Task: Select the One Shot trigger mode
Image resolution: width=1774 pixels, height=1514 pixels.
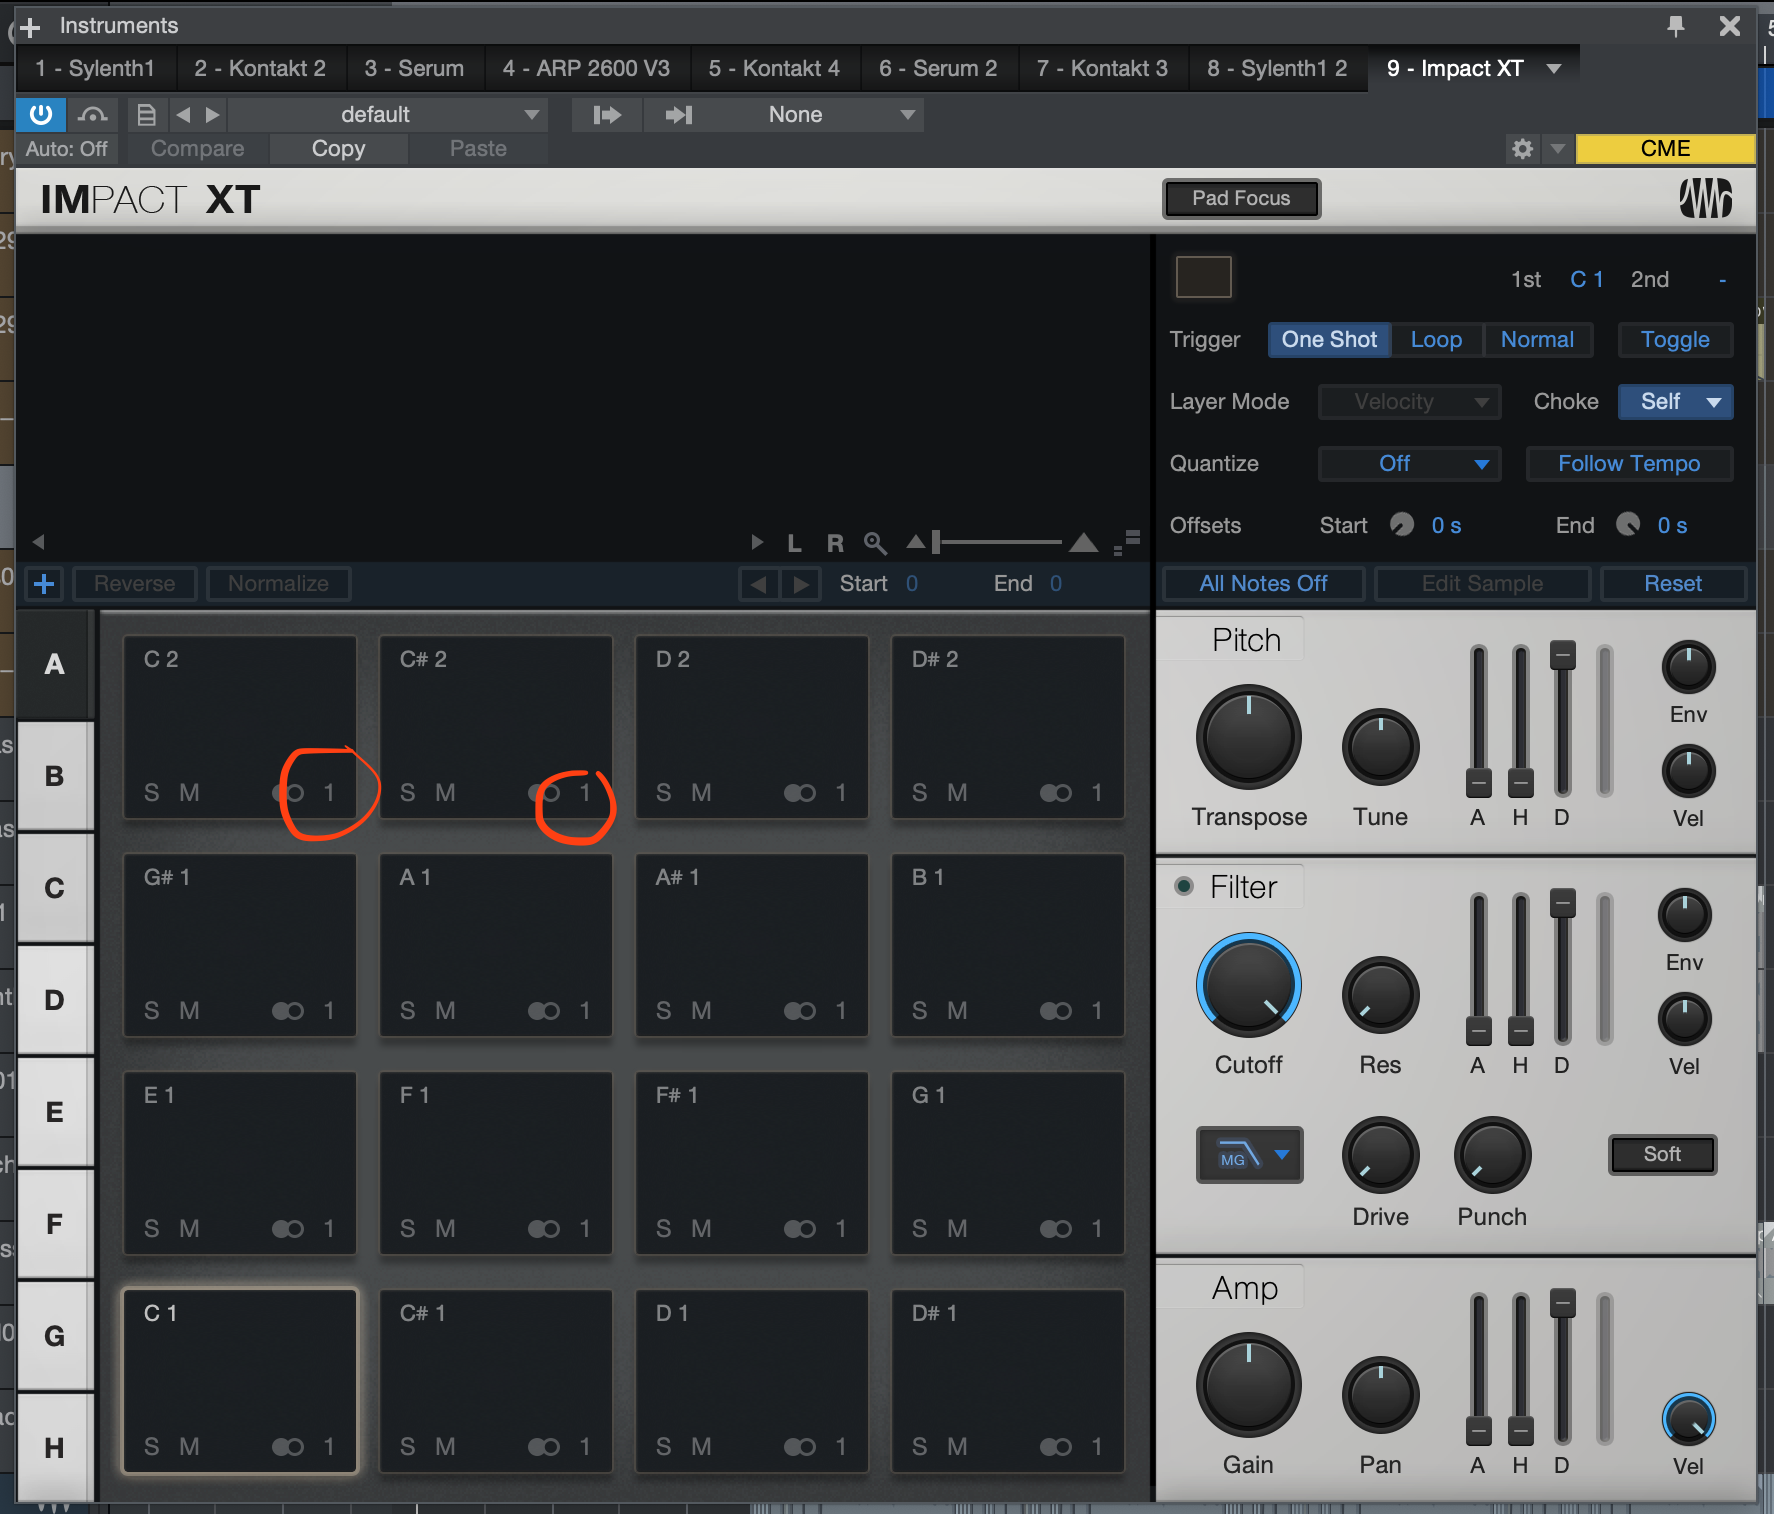Action: pyautogui.click(x=1329, y=340)
